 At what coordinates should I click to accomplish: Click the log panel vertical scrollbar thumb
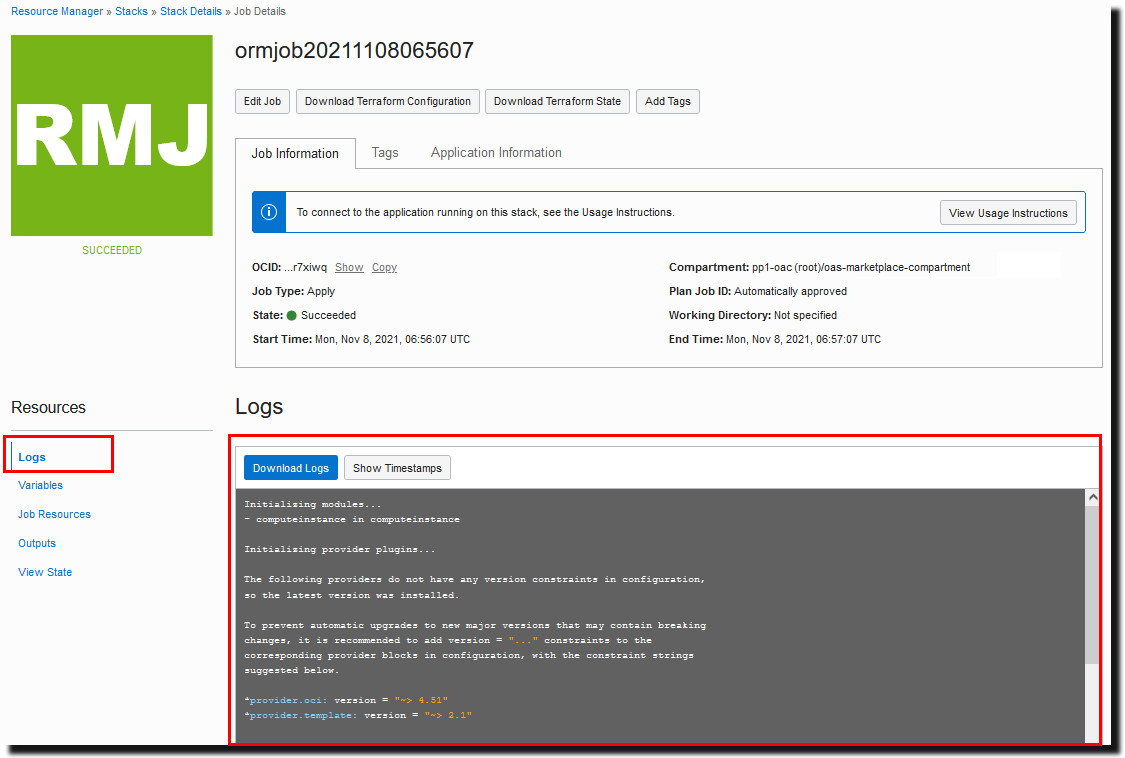pyautogui.click(x=1092, y=583)
